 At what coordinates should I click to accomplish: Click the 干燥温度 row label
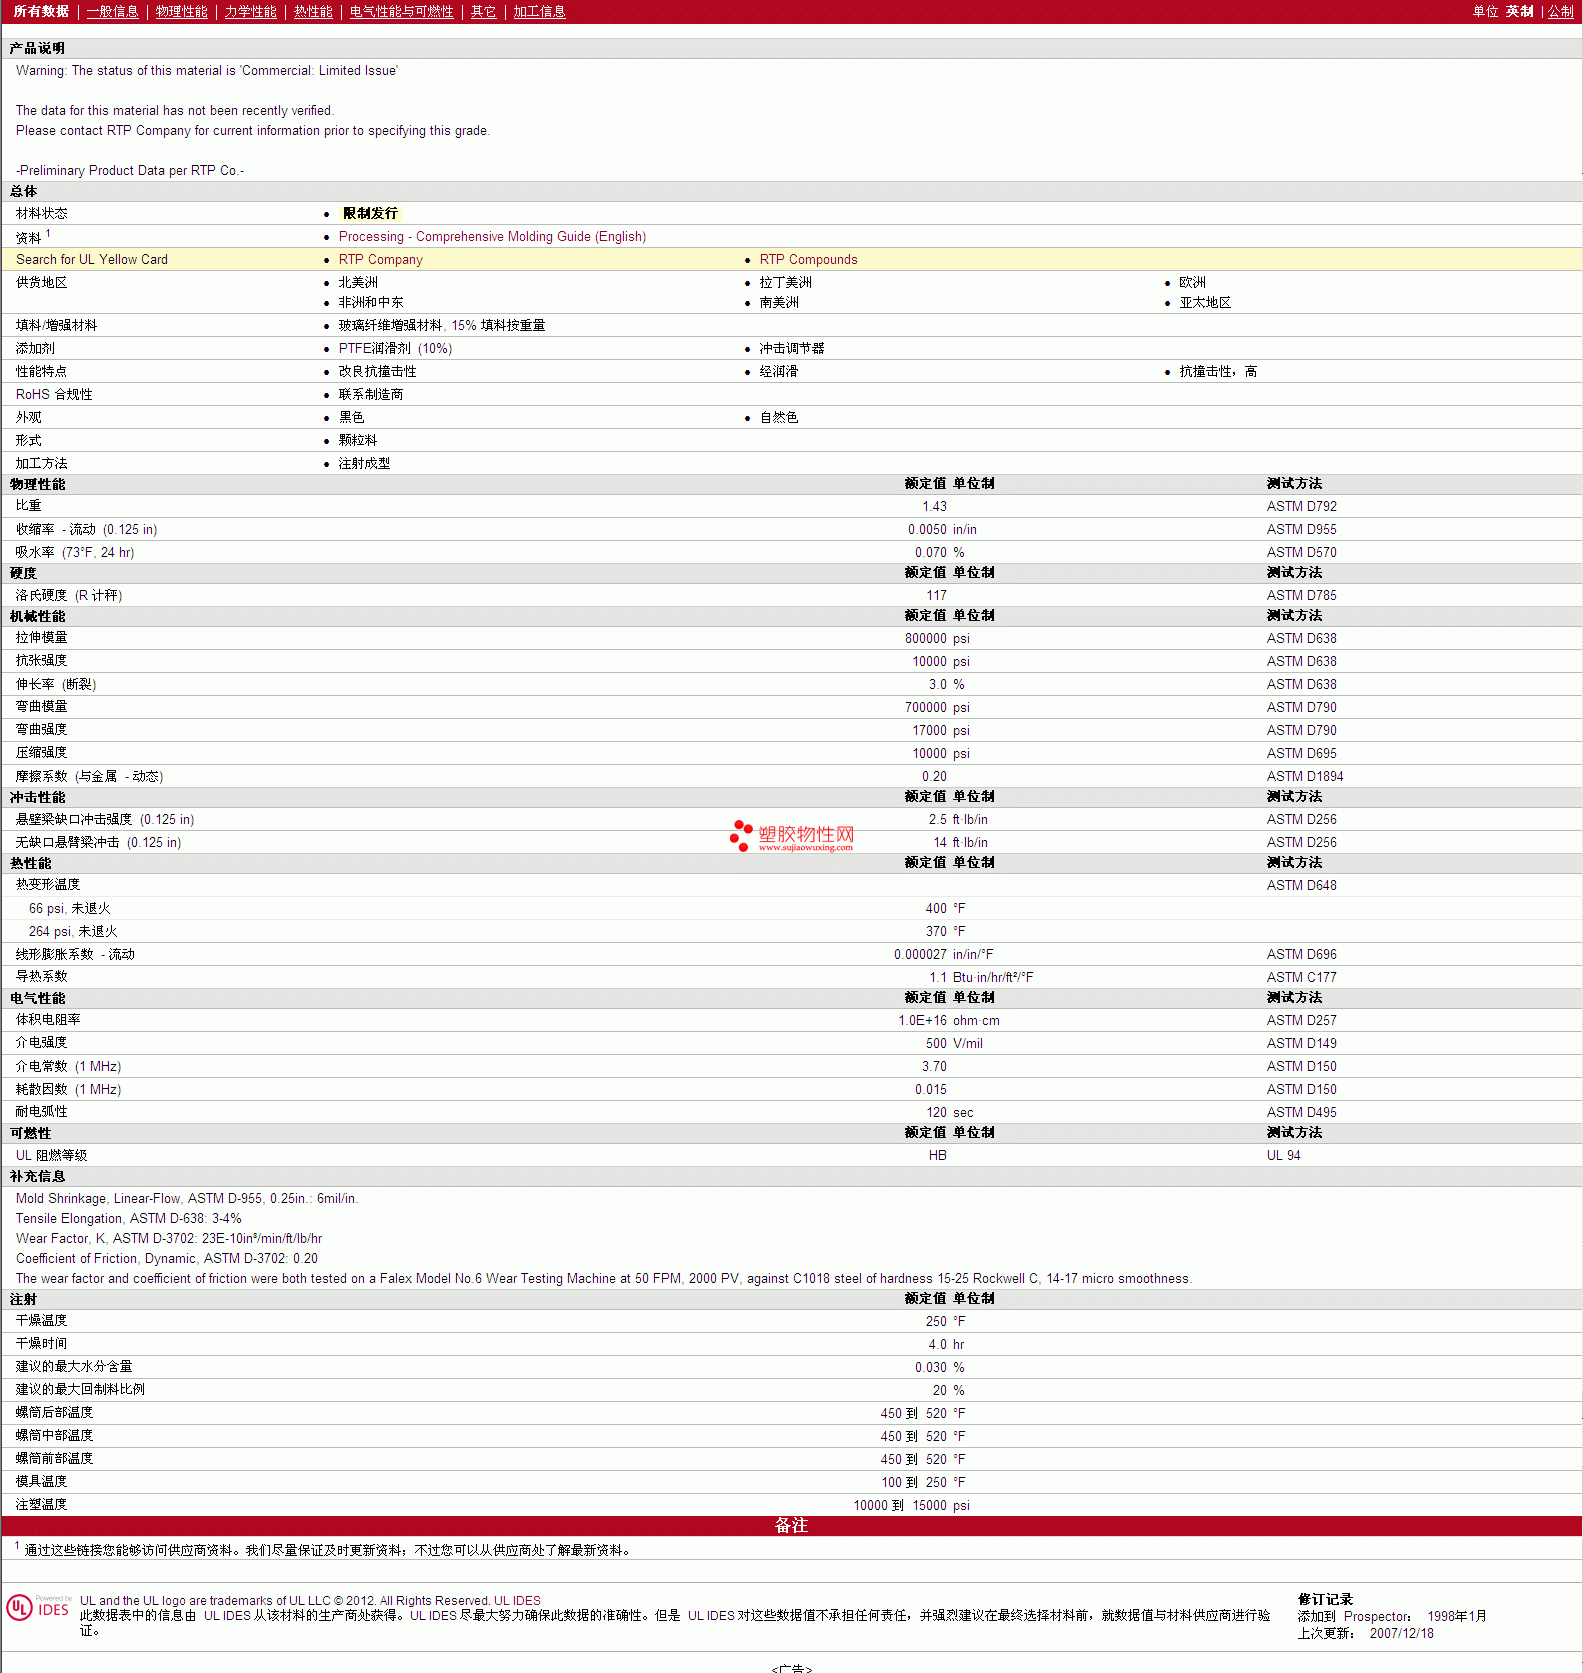pyautogui.click(x=41, y=1321)
